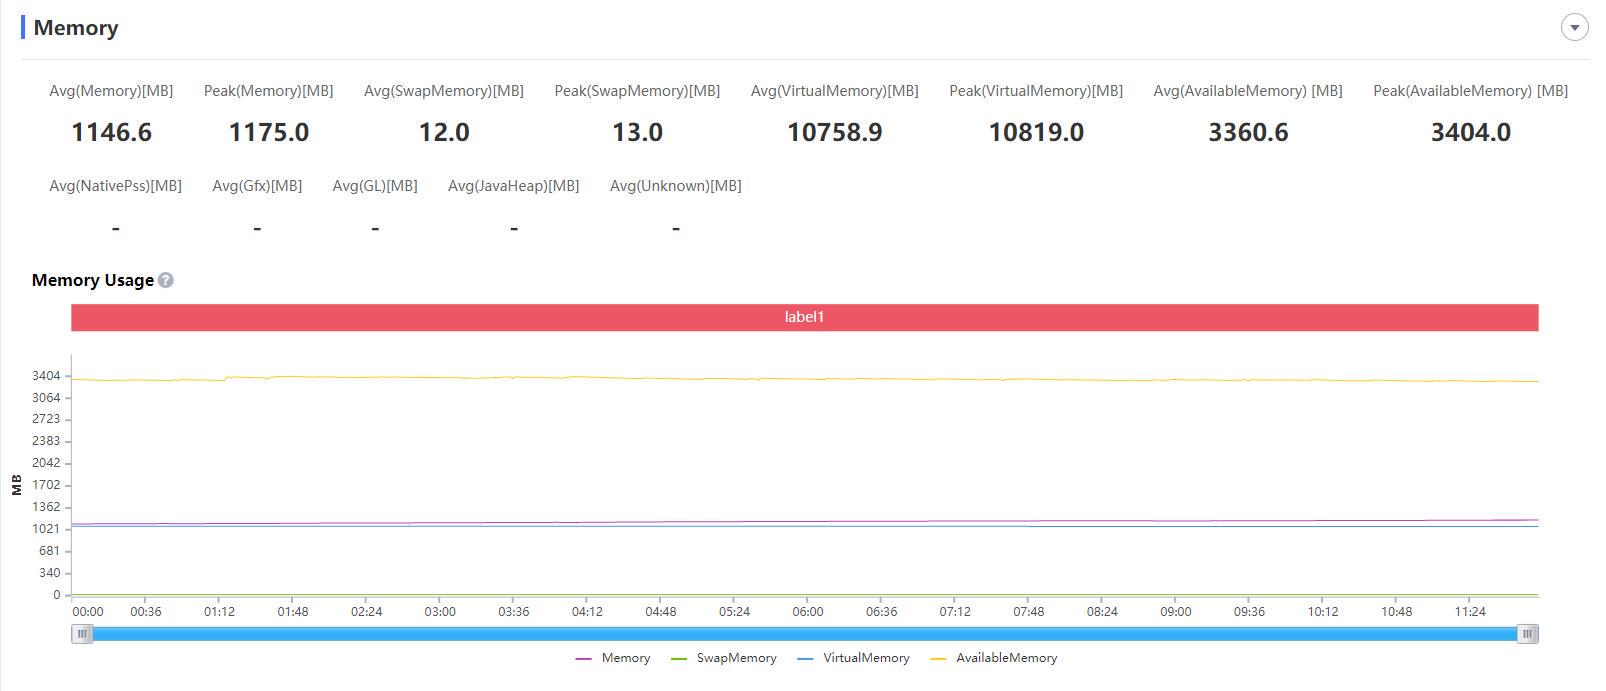The width and height of the screenshot is (1606, 691).
Task: Click the Avg(JavaHeap)[MB] label
Action: coord(513,186)
